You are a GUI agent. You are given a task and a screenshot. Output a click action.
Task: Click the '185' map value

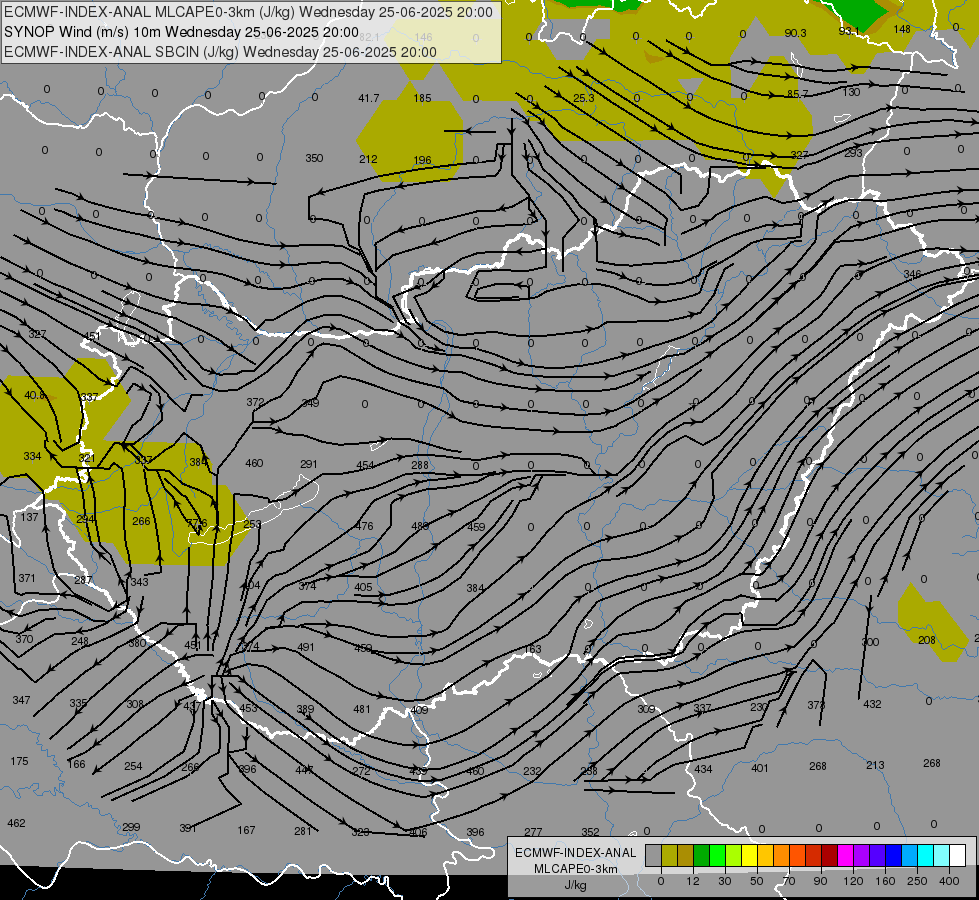pyautogui.click(x=423, y=98)
